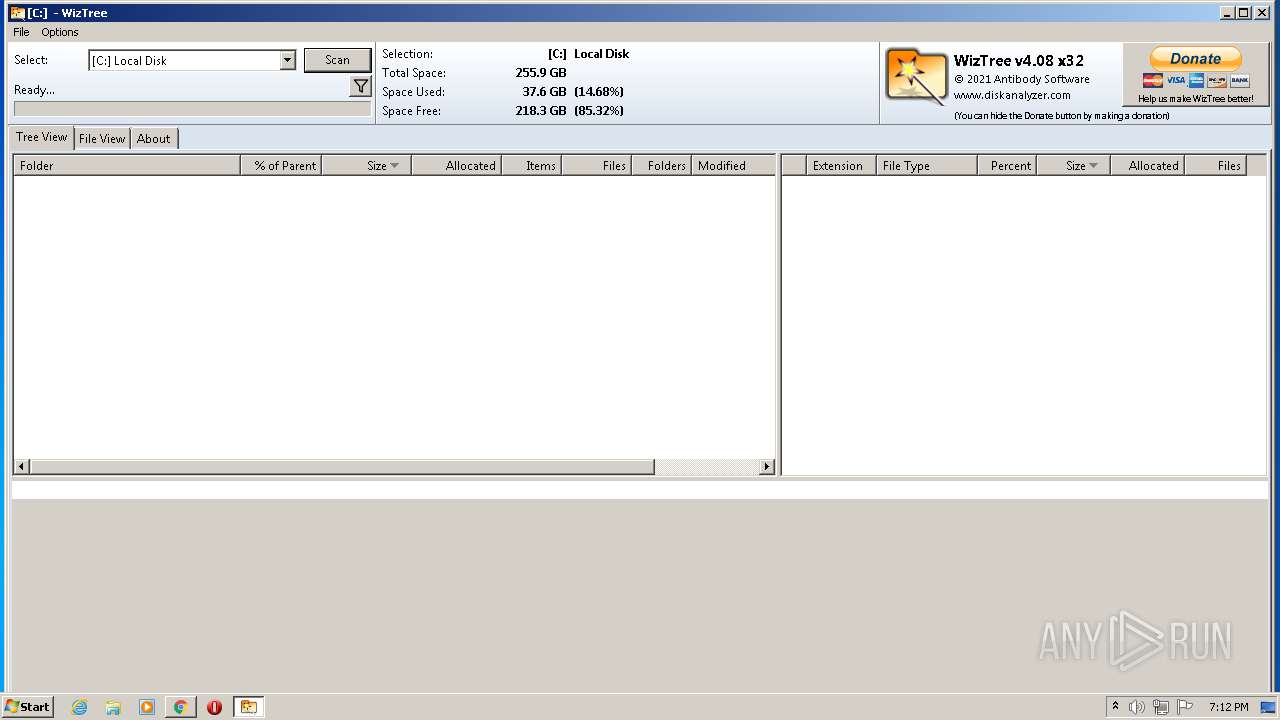Image resolution: width=1280 pixels, height=720 pixels.
Task: Click the Action Center flag icon
Action: 1185,707
